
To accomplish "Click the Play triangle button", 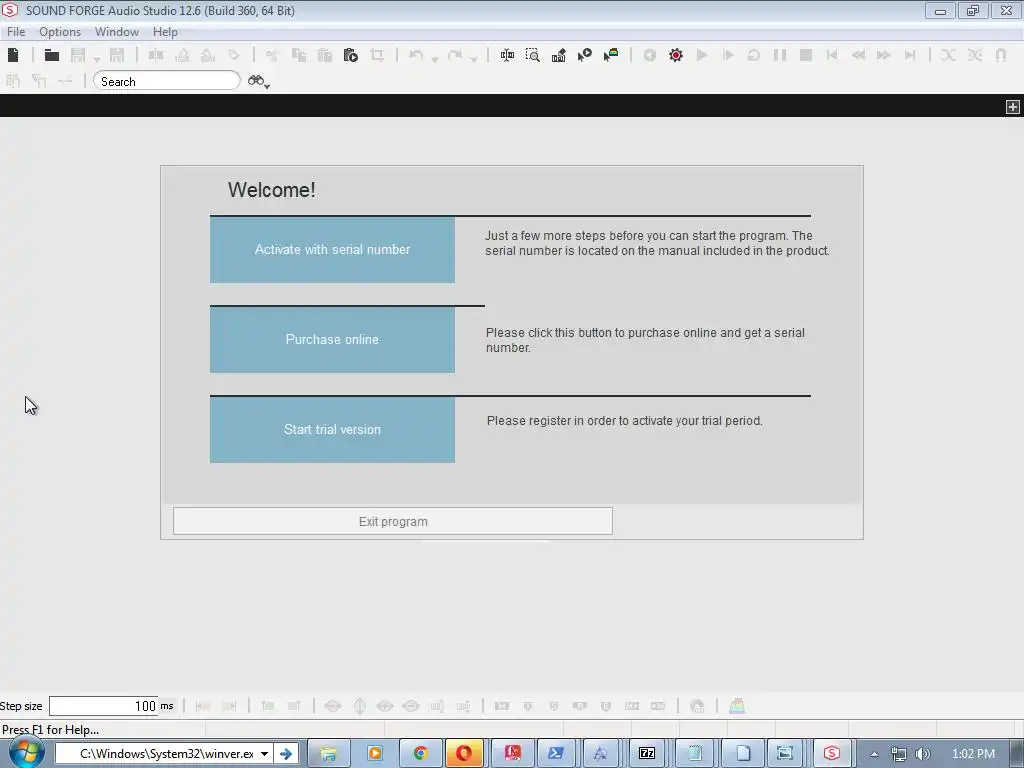I will tap(702, 55).
